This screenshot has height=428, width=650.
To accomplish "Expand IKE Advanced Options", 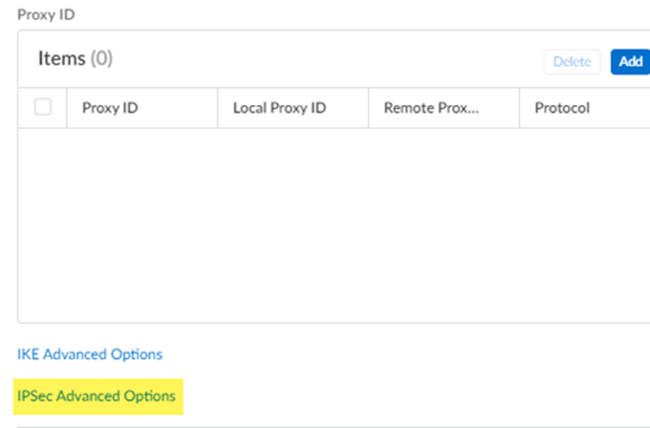I will click(90, 354).
